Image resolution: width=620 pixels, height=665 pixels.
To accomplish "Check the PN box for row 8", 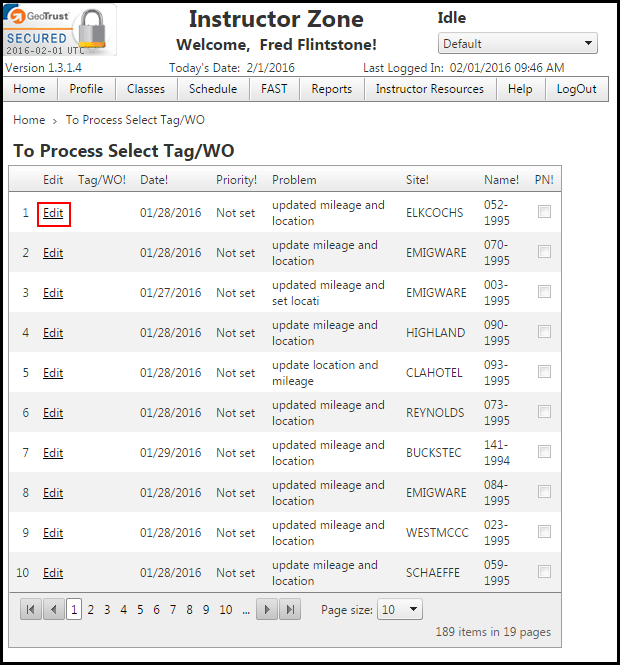I will point(544,492).
